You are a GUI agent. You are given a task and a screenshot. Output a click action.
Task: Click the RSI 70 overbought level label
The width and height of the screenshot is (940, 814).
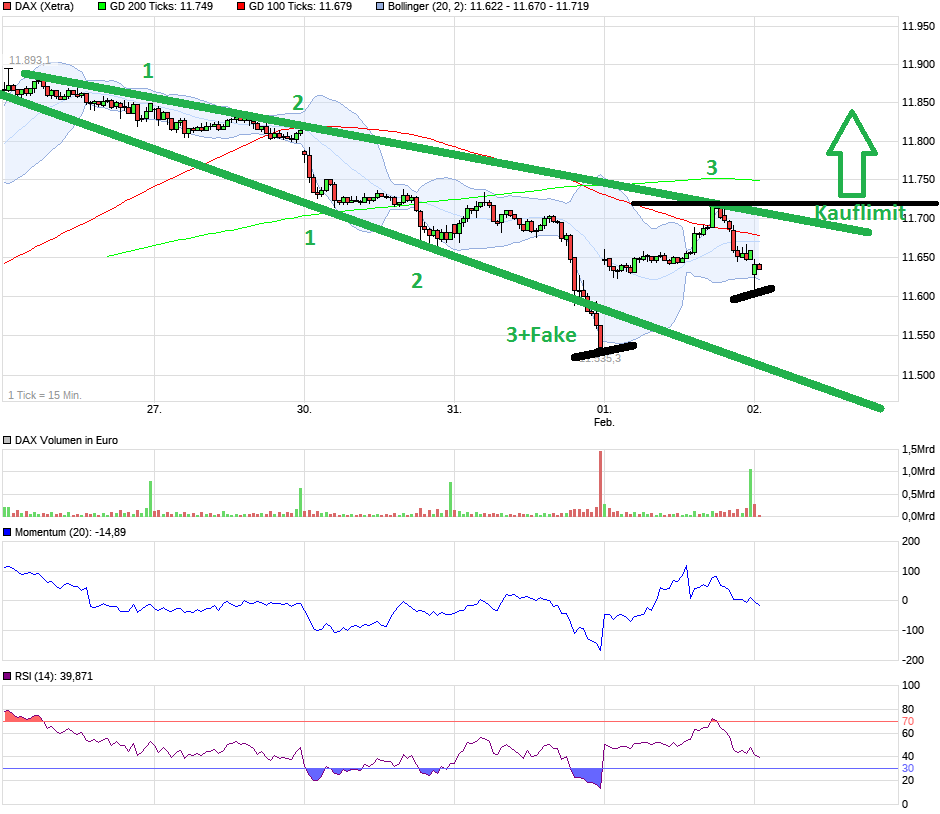[x=908, y=721]
